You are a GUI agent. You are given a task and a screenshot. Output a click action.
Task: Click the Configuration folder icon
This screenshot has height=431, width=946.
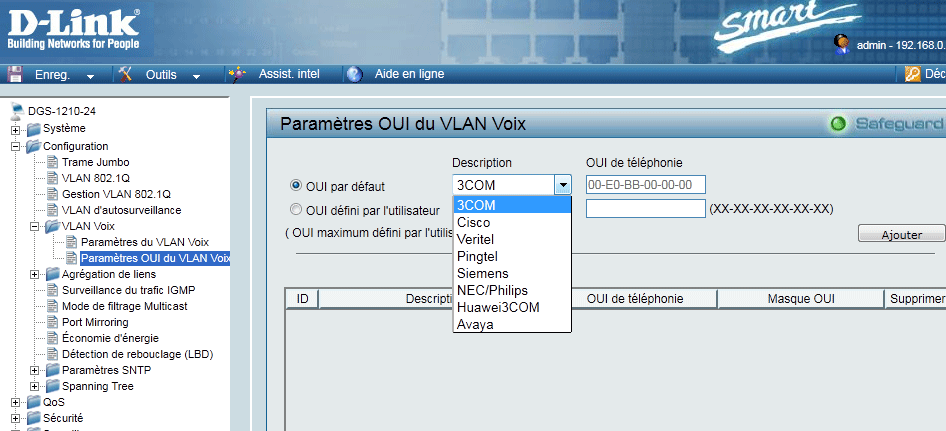pyautogui.click(x=34, y=147)
